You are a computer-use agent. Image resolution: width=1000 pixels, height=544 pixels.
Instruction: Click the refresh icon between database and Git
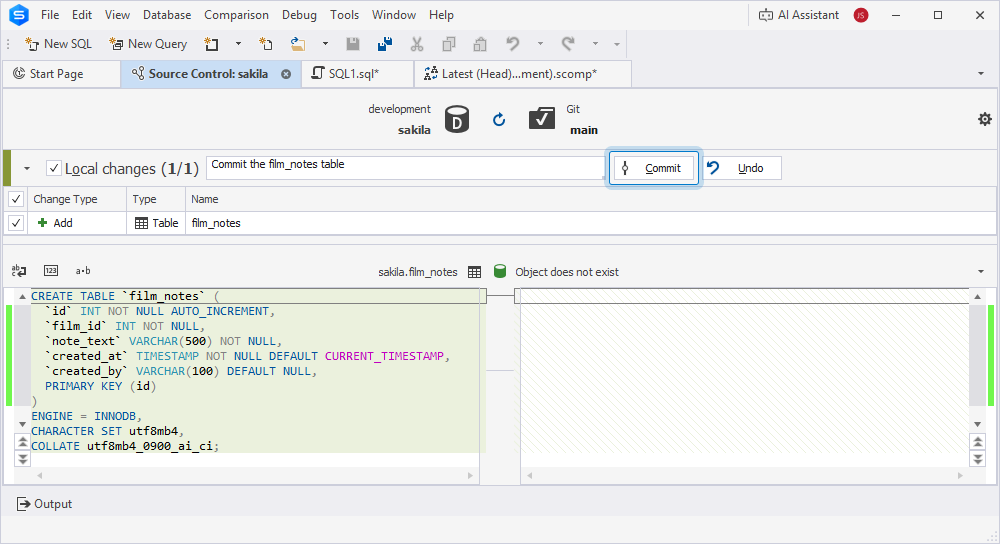(499, 119)
